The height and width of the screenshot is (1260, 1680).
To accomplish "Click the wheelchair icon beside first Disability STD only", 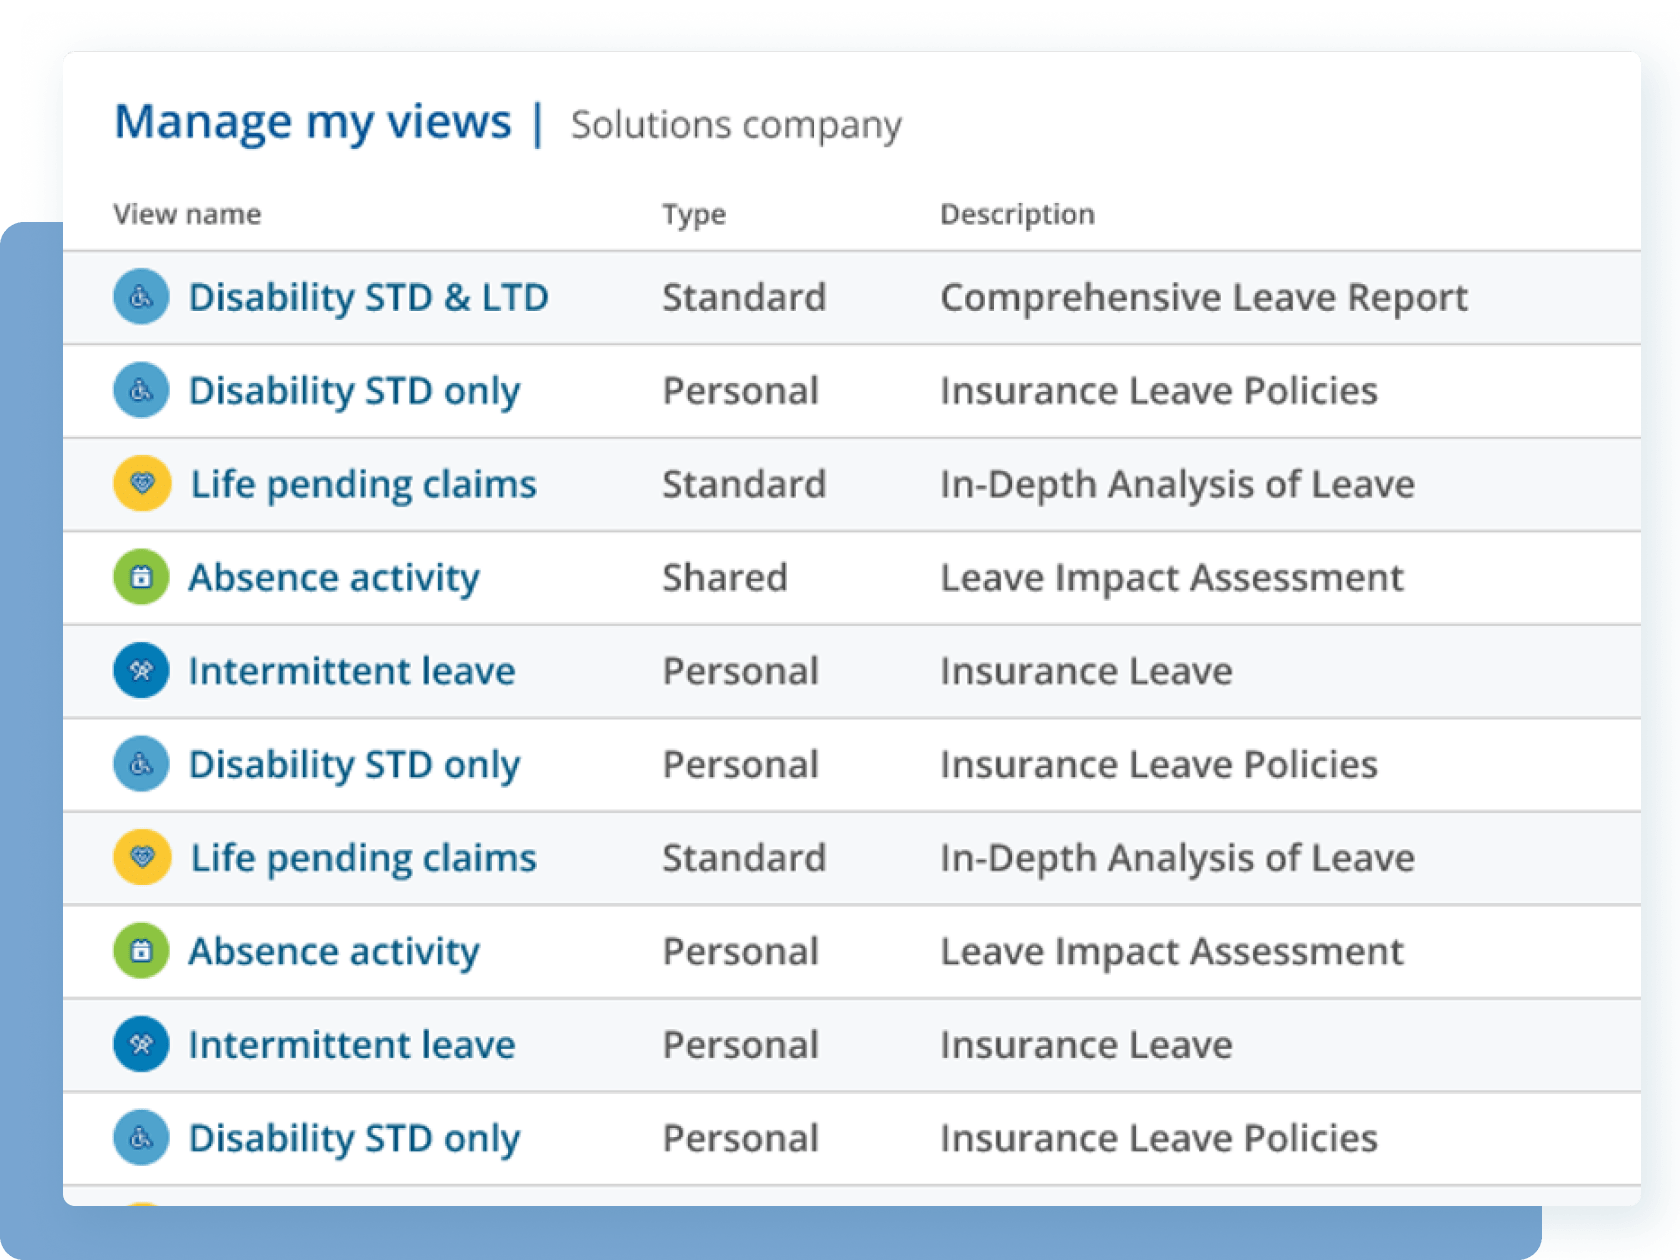I will click(x=140, y=390).
